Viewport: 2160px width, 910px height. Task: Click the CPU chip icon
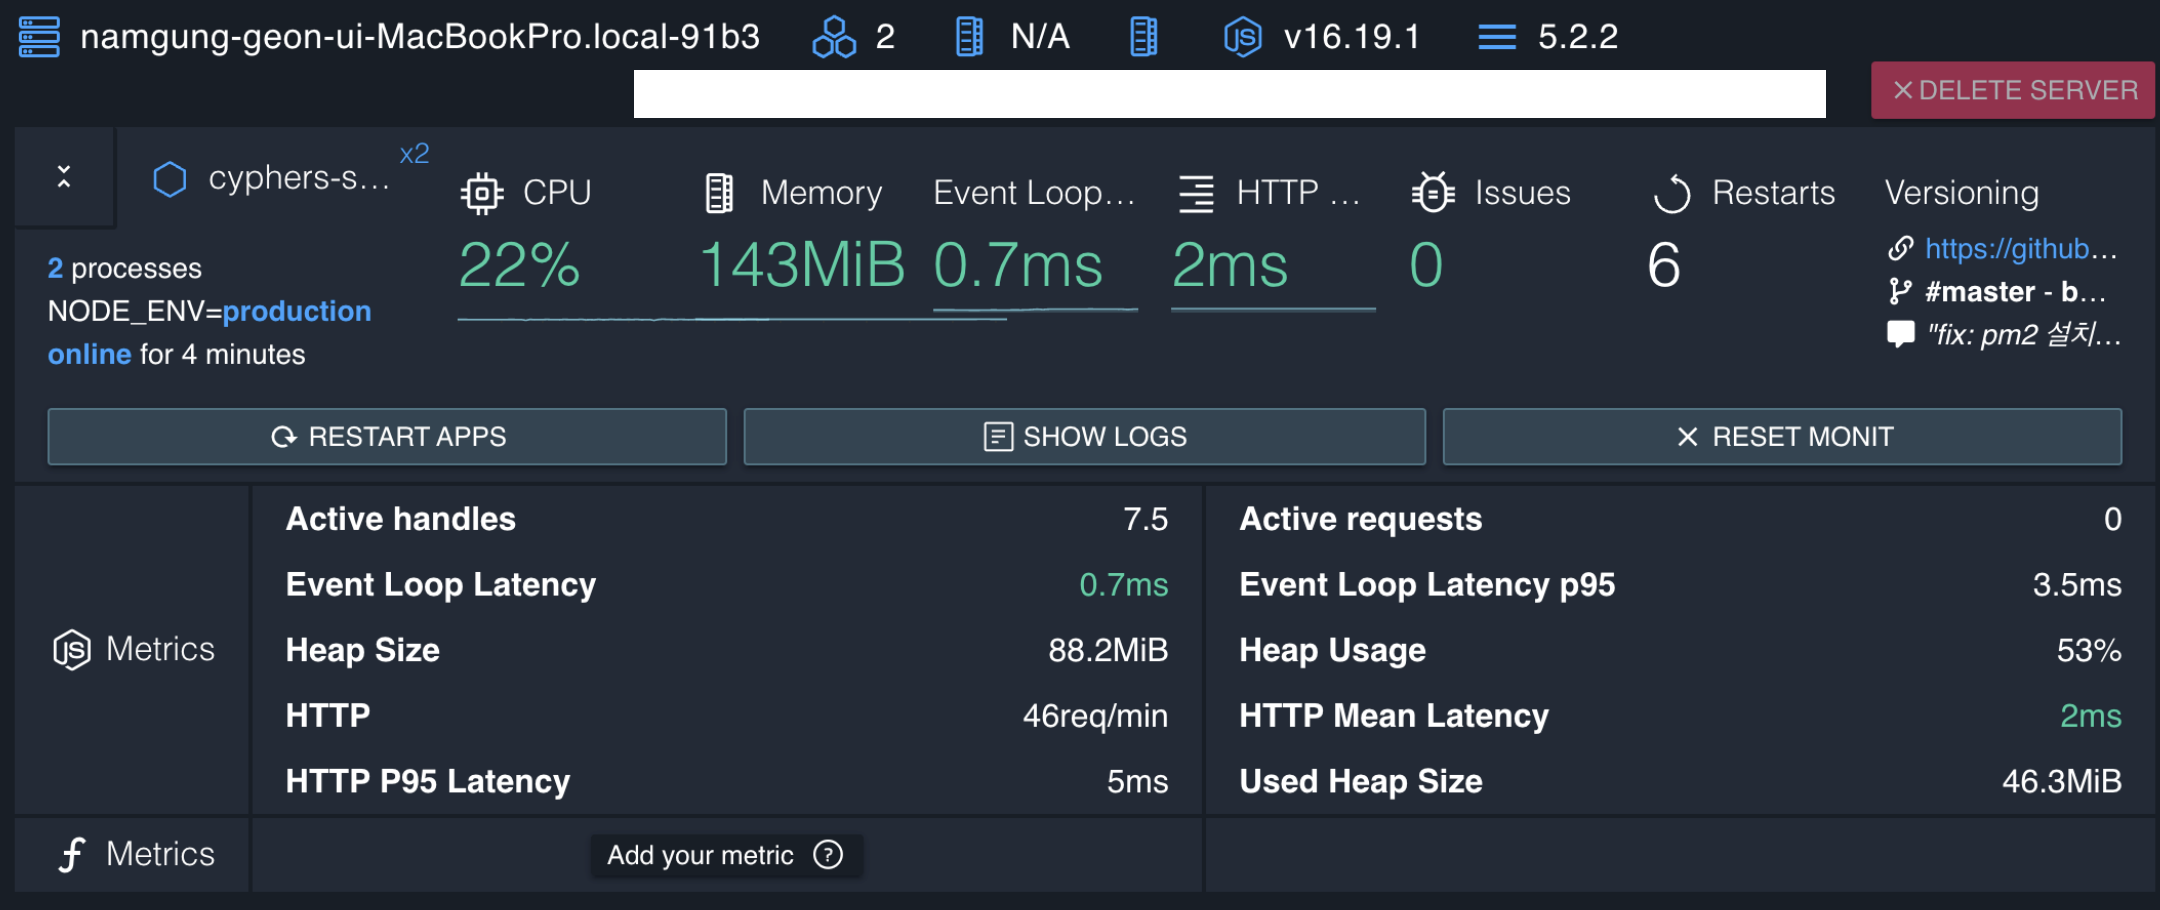click(x=482, y=193)
